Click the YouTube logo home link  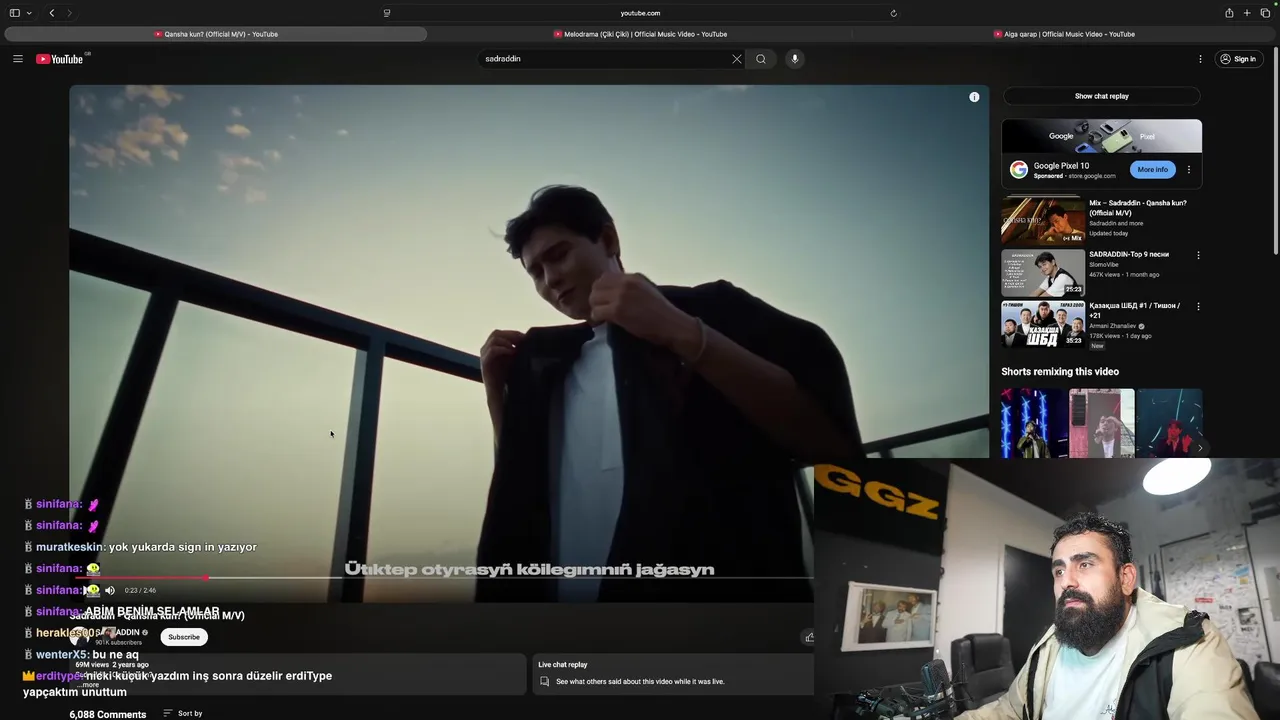(x=60, y=59)
